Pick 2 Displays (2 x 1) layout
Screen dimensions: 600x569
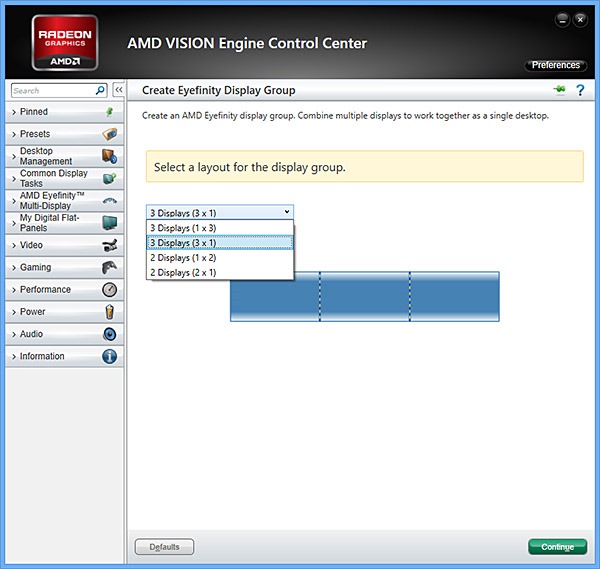220,272
